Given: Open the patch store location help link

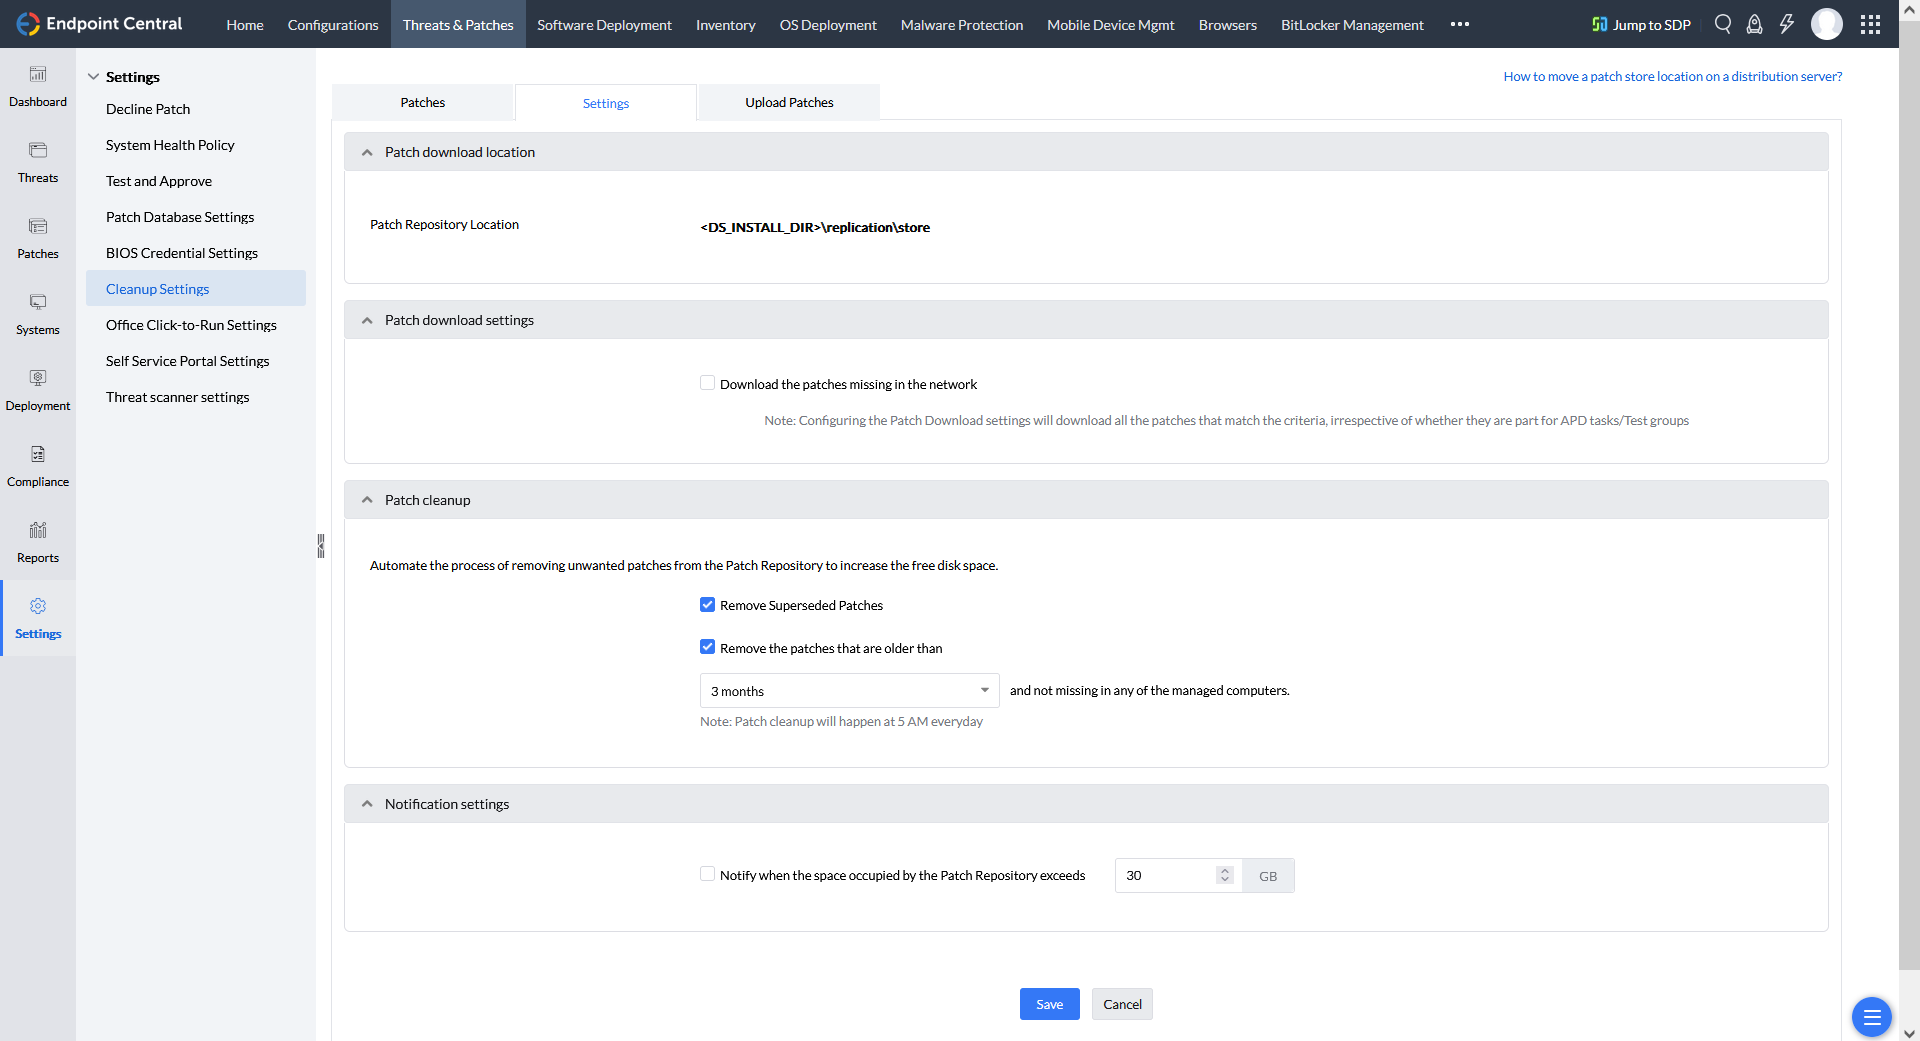Looking at the screenshot, I should coord(1672,76).
